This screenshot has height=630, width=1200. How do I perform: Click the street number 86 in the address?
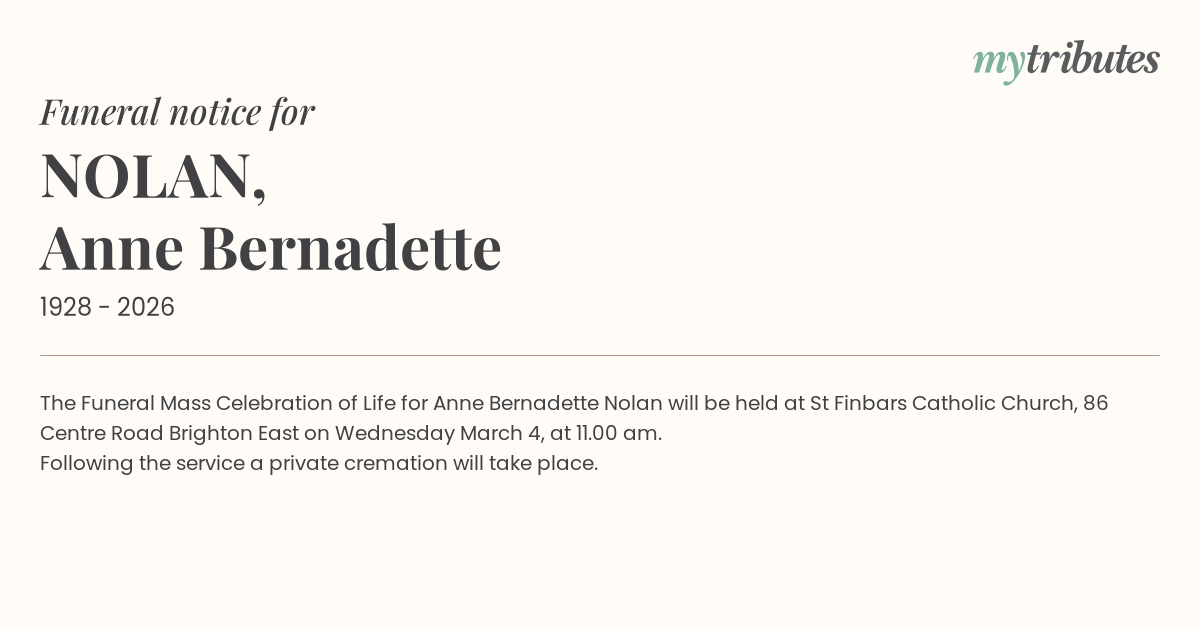tap(1095, 403)
